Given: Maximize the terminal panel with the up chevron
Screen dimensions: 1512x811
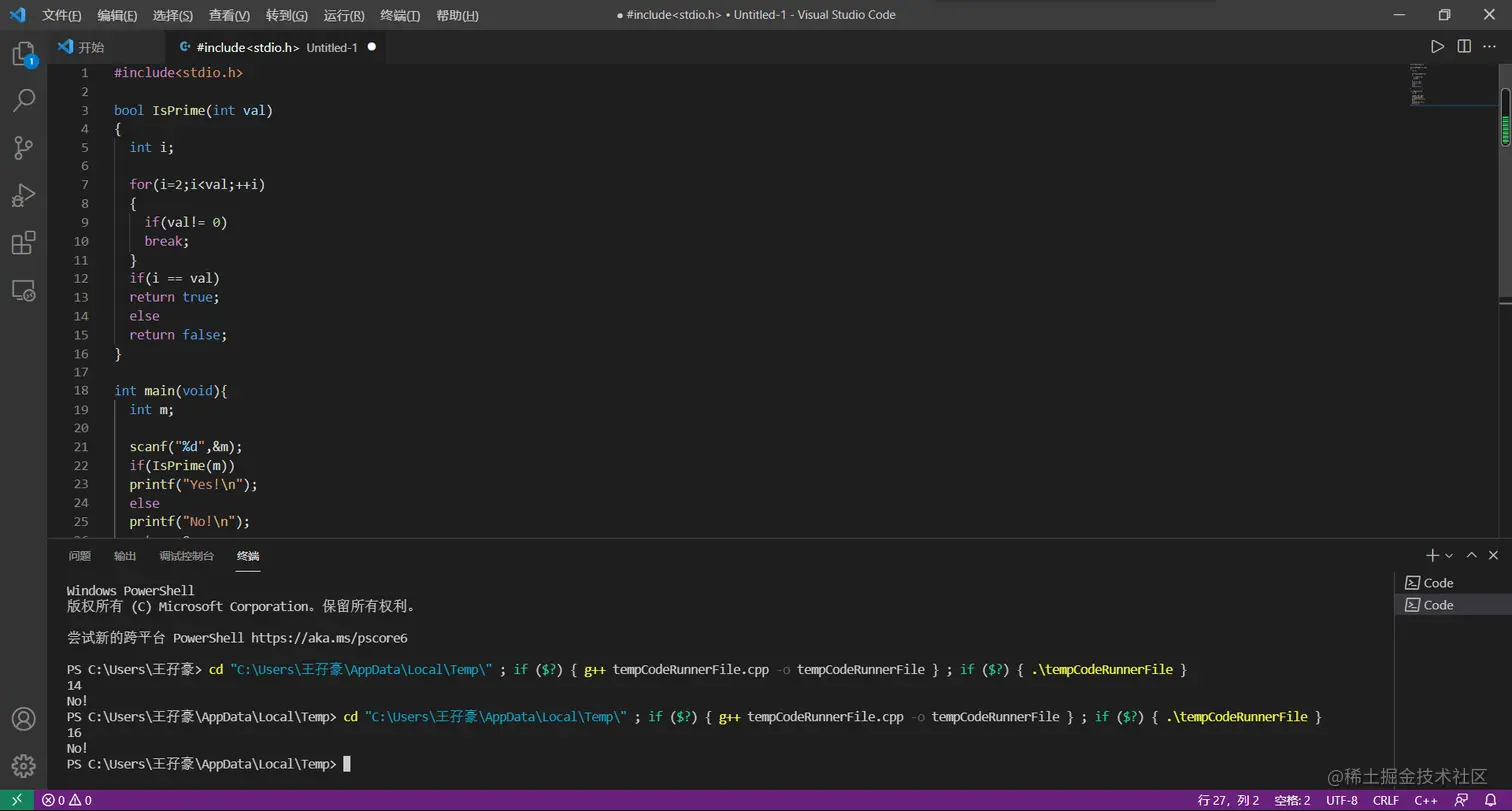Looking at the screenshot, I should (x=1471, y=555).
